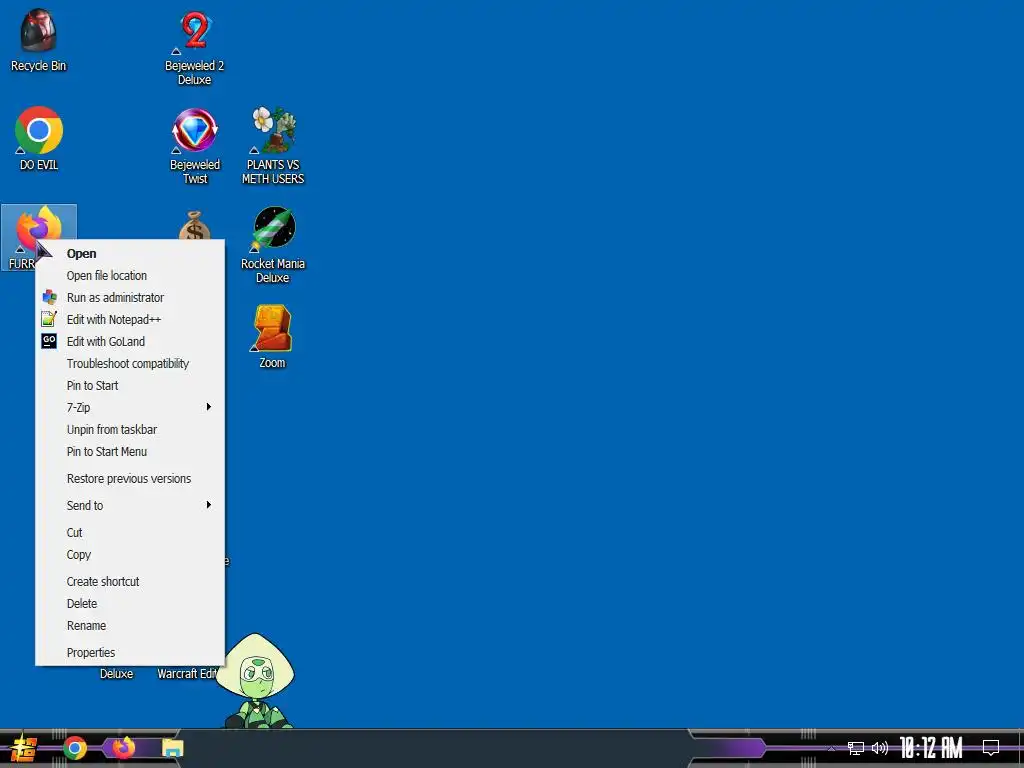Select the Deluxe label below the menu

[x=116, y=674]
